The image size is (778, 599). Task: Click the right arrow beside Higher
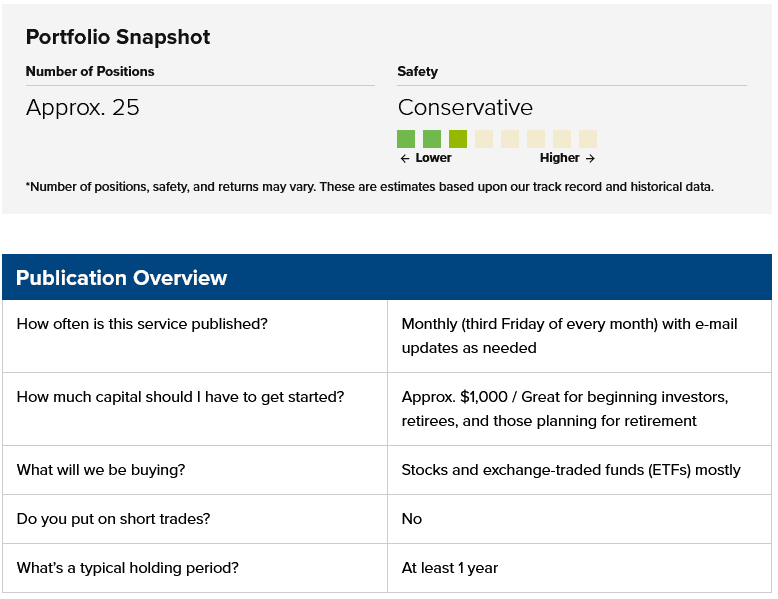pyautogui.click(x=590, y=158)
